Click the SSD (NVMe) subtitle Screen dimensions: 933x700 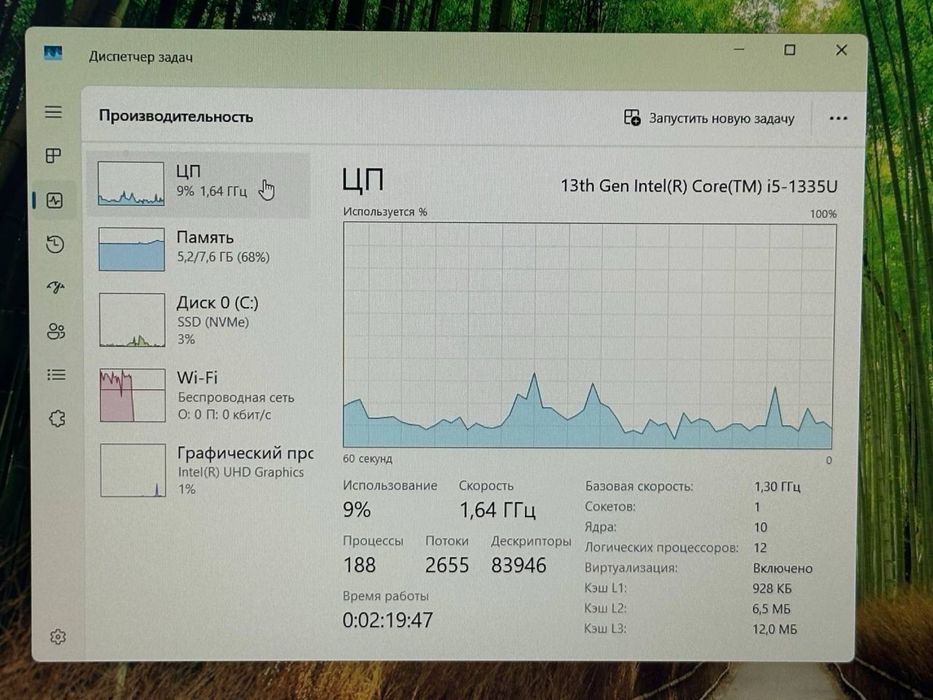[213, 322]
